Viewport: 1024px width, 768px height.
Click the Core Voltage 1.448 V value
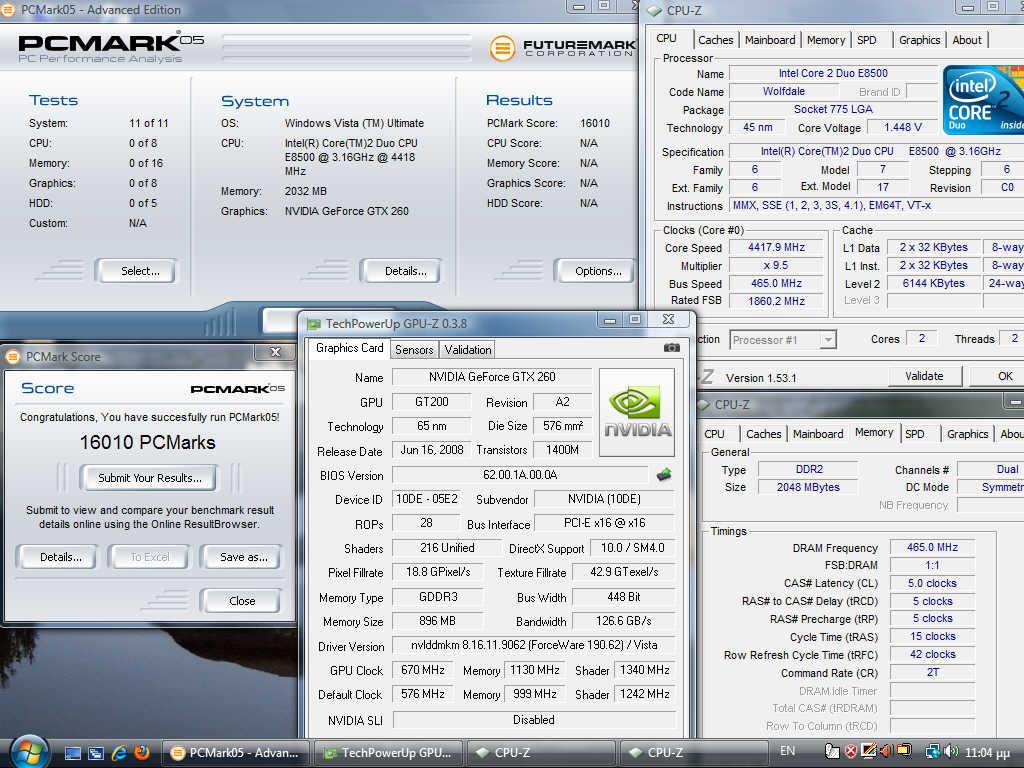click(x=902, y=127)
